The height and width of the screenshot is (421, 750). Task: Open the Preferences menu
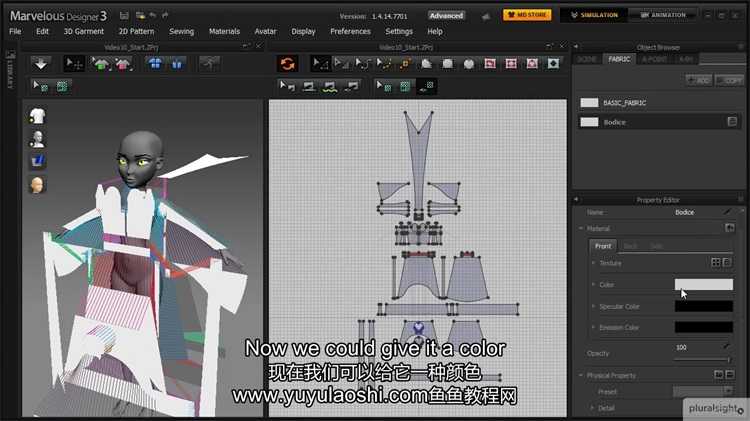pos(350,31)
